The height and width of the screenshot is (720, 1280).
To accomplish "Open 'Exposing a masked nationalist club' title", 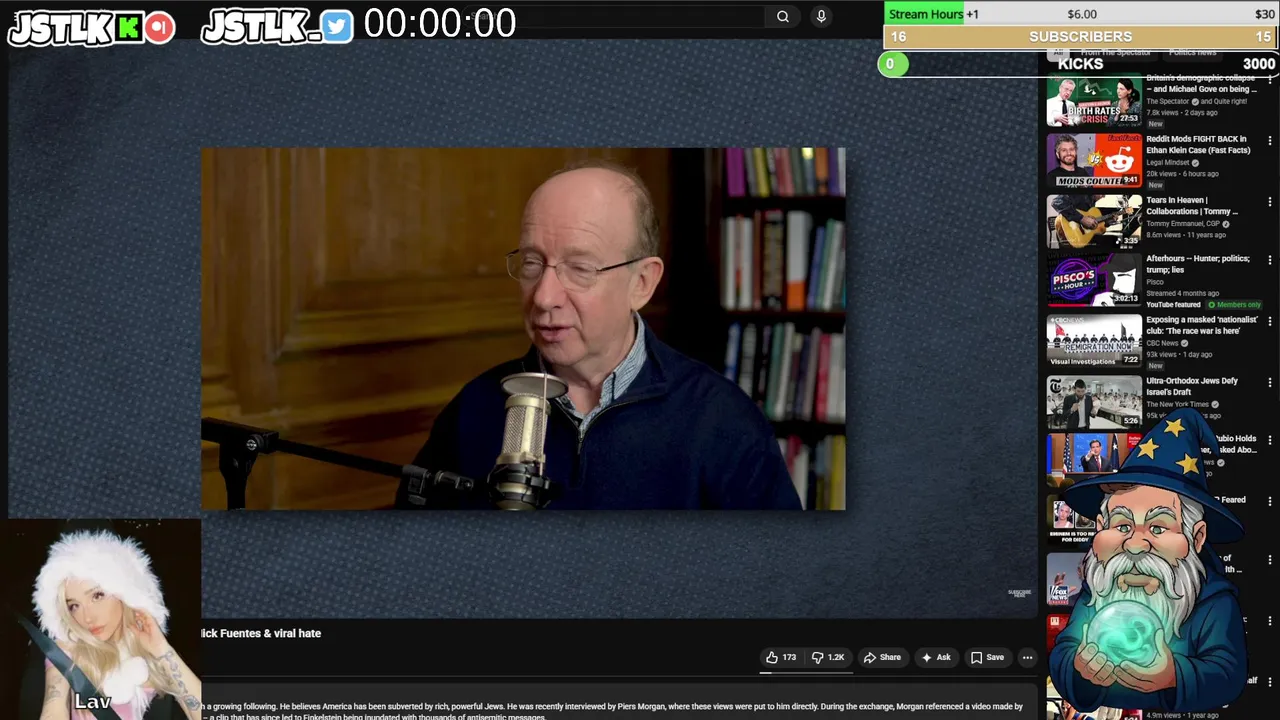I will click(1202, 325).
